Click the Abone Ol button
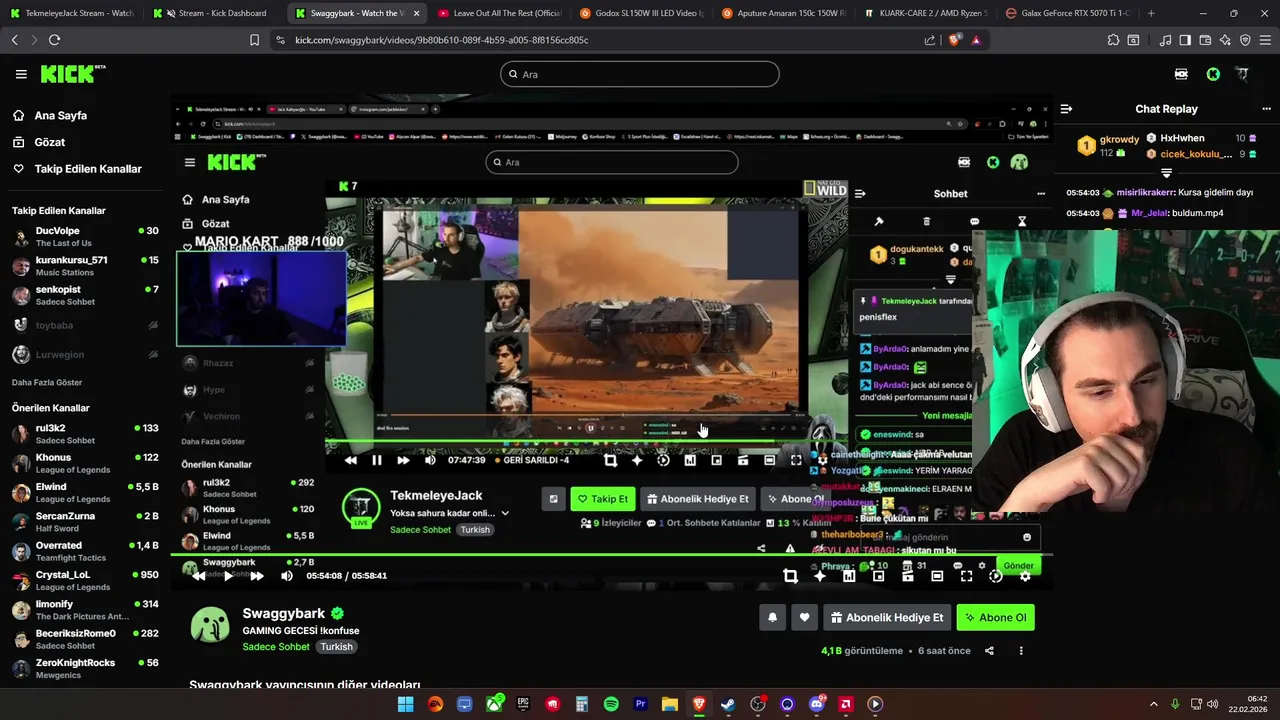Screen dimensions: 1280x720 [995, 618]
